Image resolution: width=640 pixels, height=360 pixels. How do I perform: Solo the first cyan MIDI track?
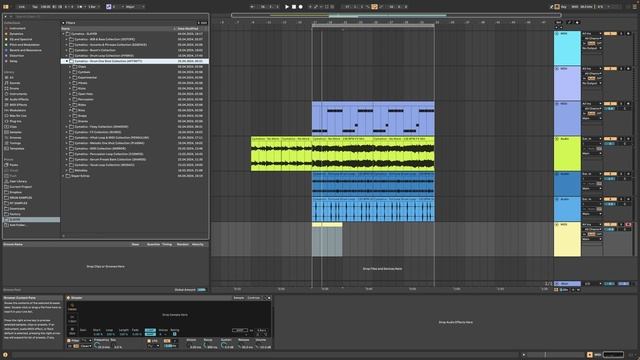(x=622, y=33)
